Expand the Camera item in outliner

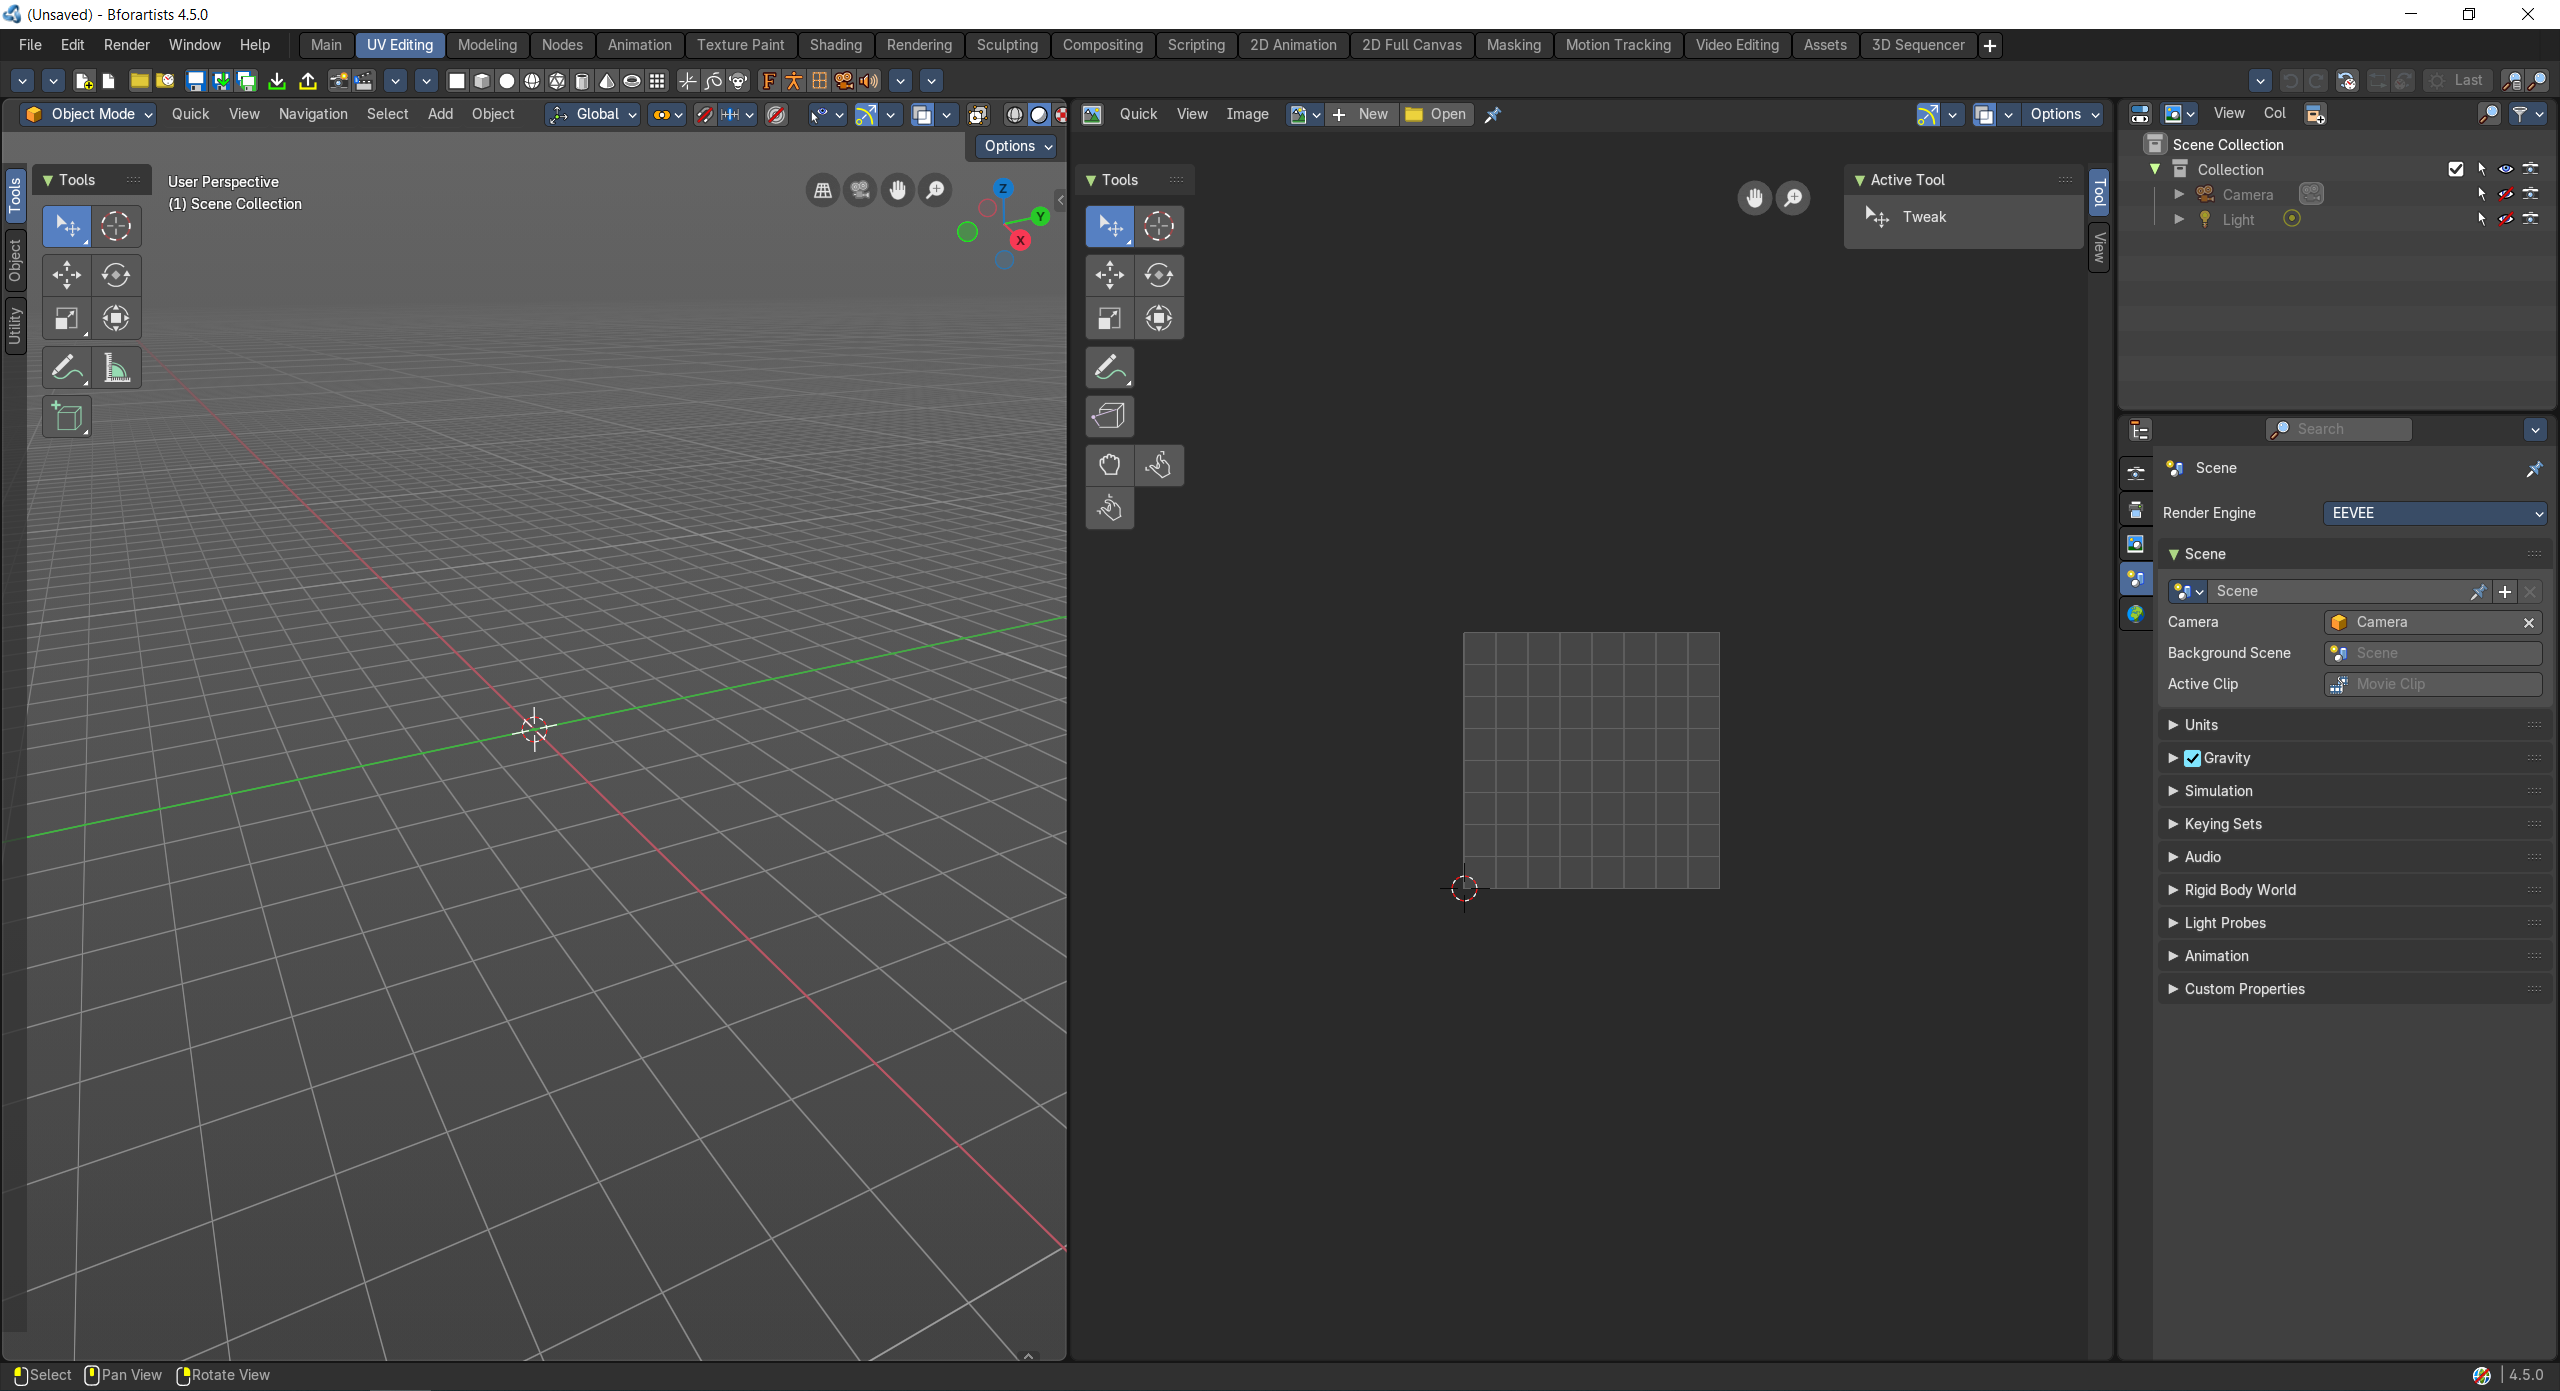(2180, 194)
